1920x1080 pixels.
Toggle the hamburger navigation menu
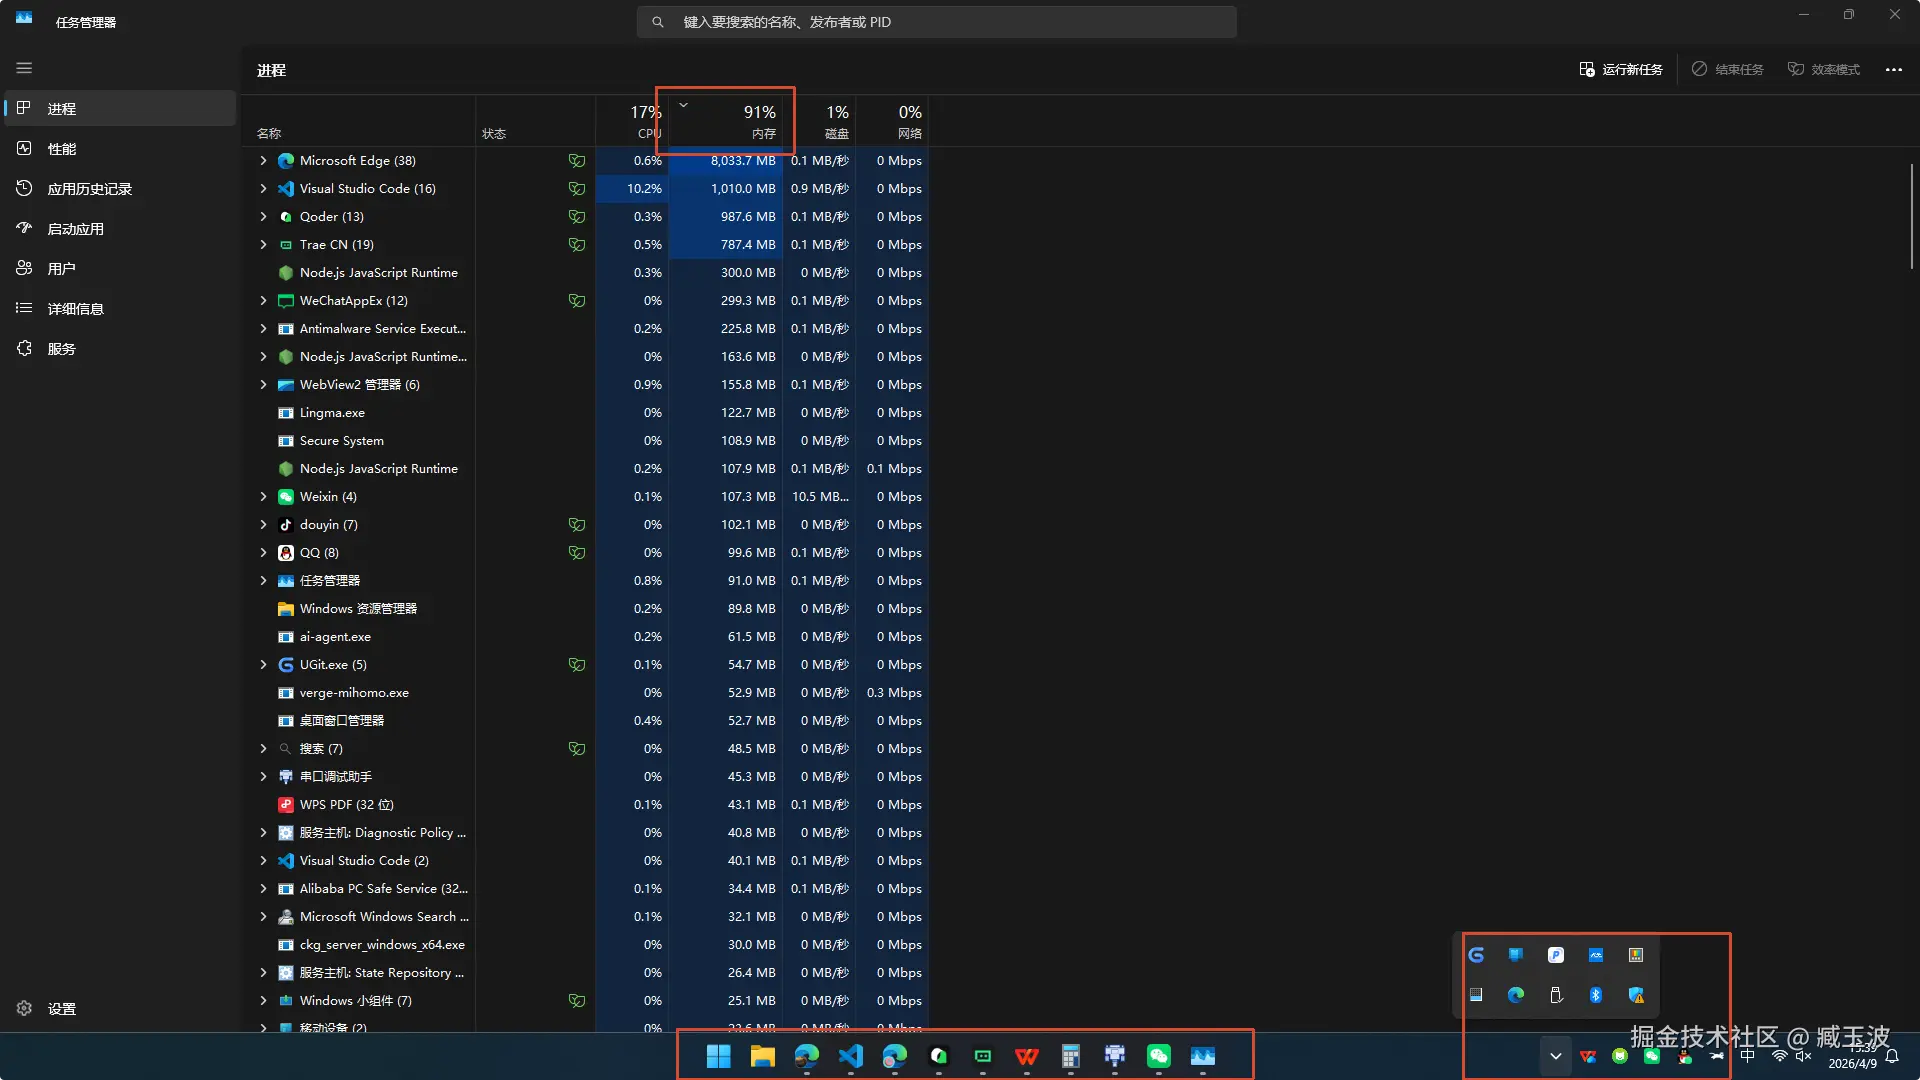(24, 68)
